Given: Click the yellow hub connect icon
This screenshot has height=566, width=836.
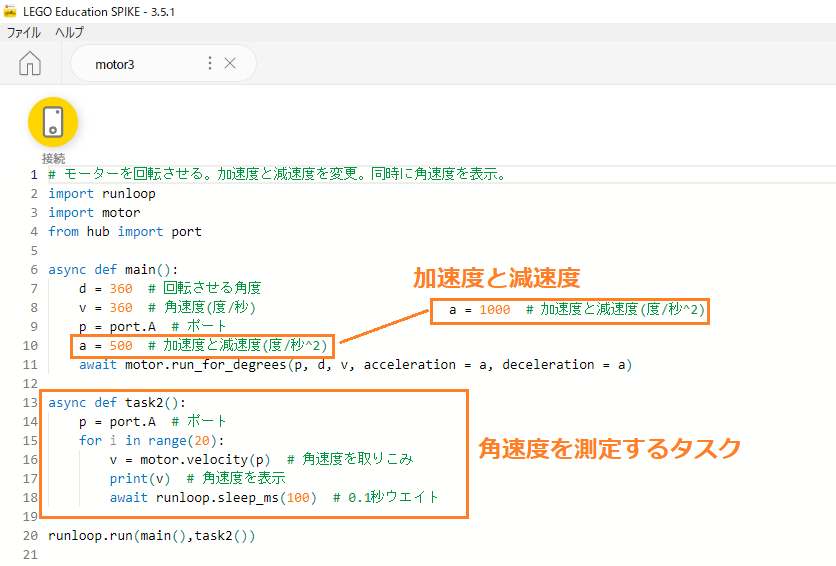Looking at the screenshot, I should point(53,122).
